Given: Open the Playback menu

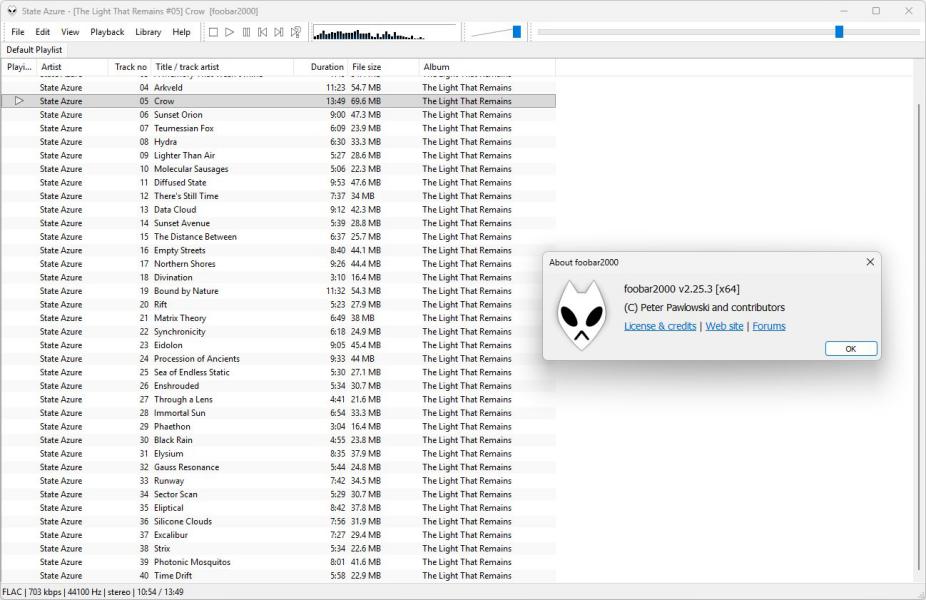Looking at the screenshot, I should [107, 32].
